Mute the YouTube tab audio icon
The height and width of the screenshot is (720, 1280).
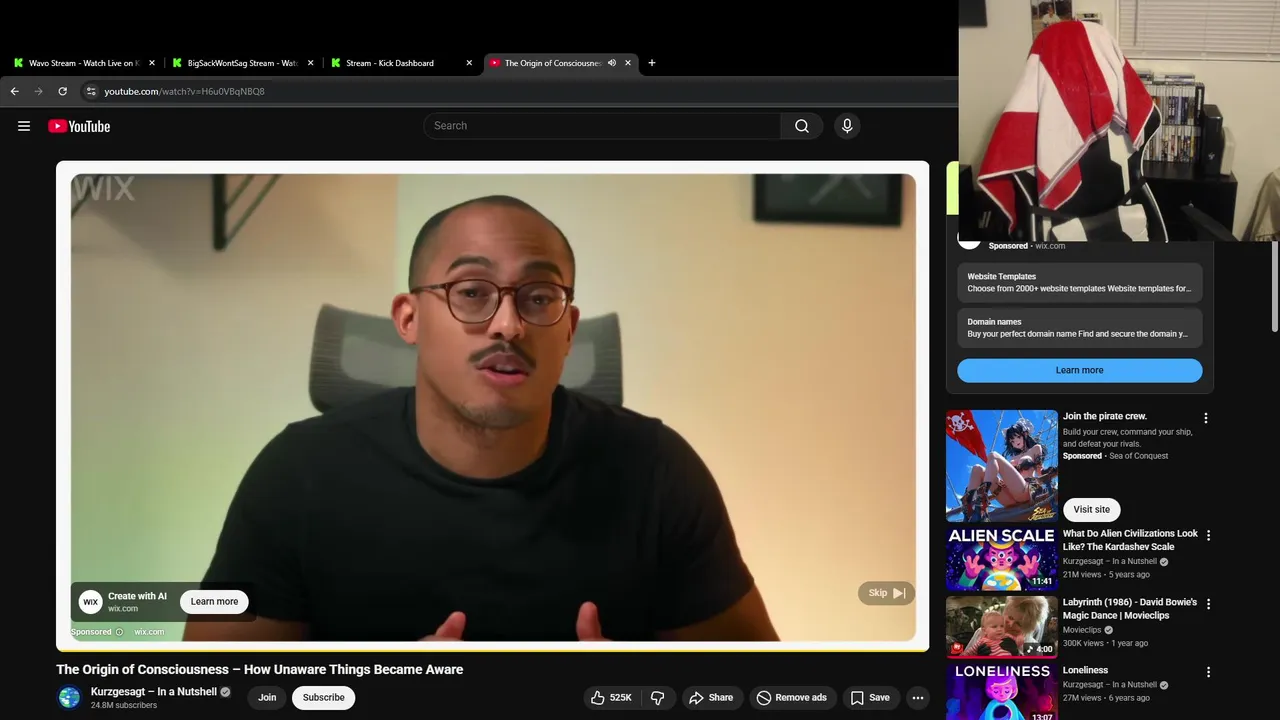click(x=612, y=63)
